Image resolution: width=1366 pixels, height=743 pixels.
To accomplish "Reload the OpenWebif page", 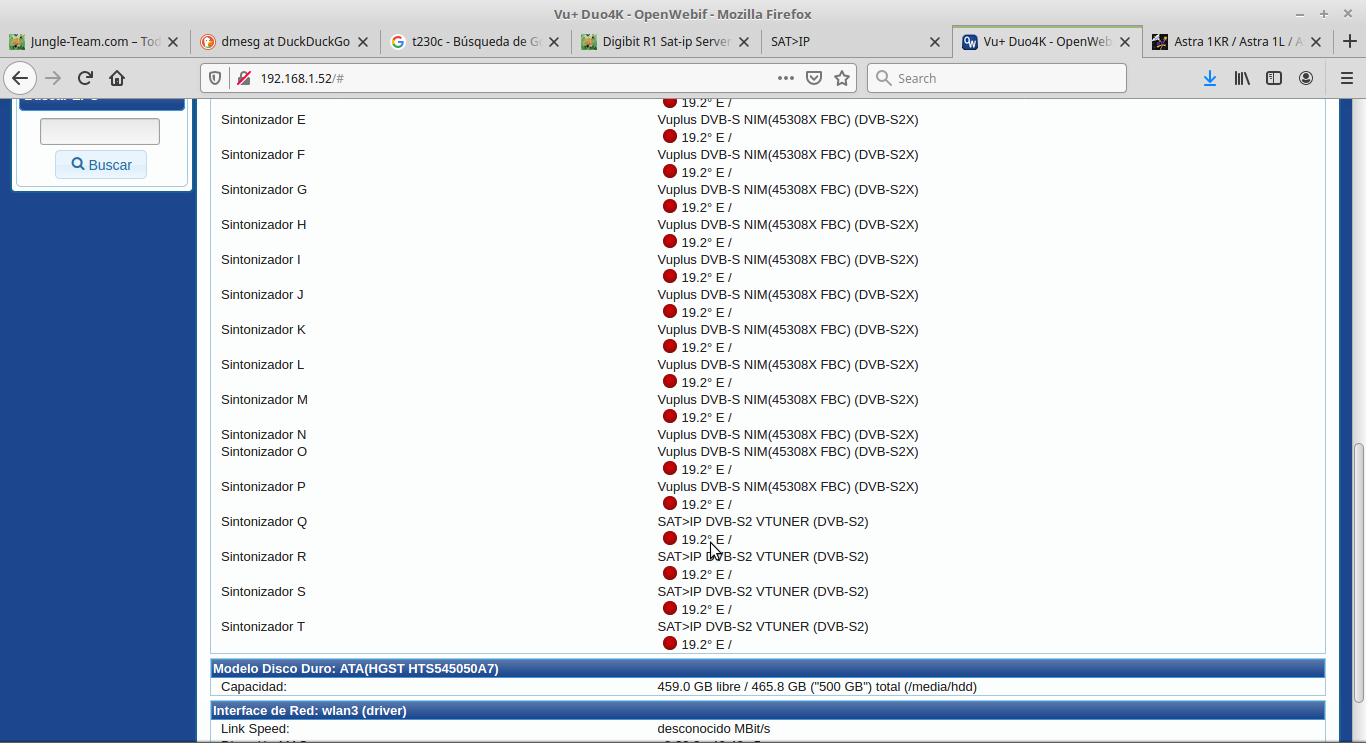I will 85,78.
